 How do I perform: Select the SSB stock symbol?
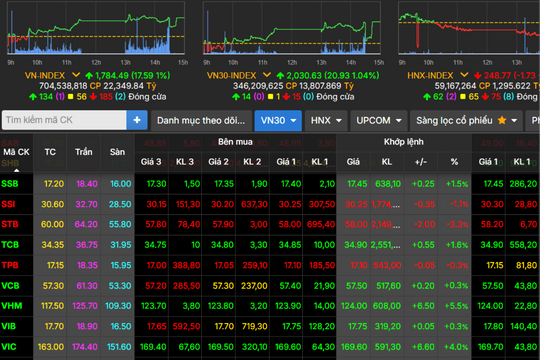pos(10,184)
